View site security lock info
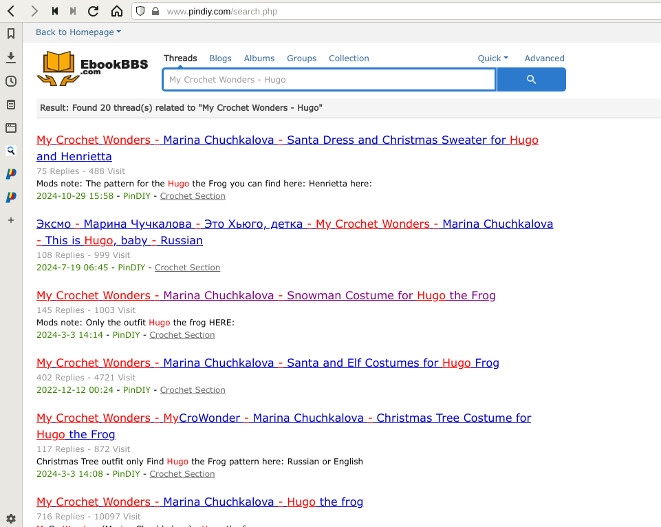 [x=156, y=11]
